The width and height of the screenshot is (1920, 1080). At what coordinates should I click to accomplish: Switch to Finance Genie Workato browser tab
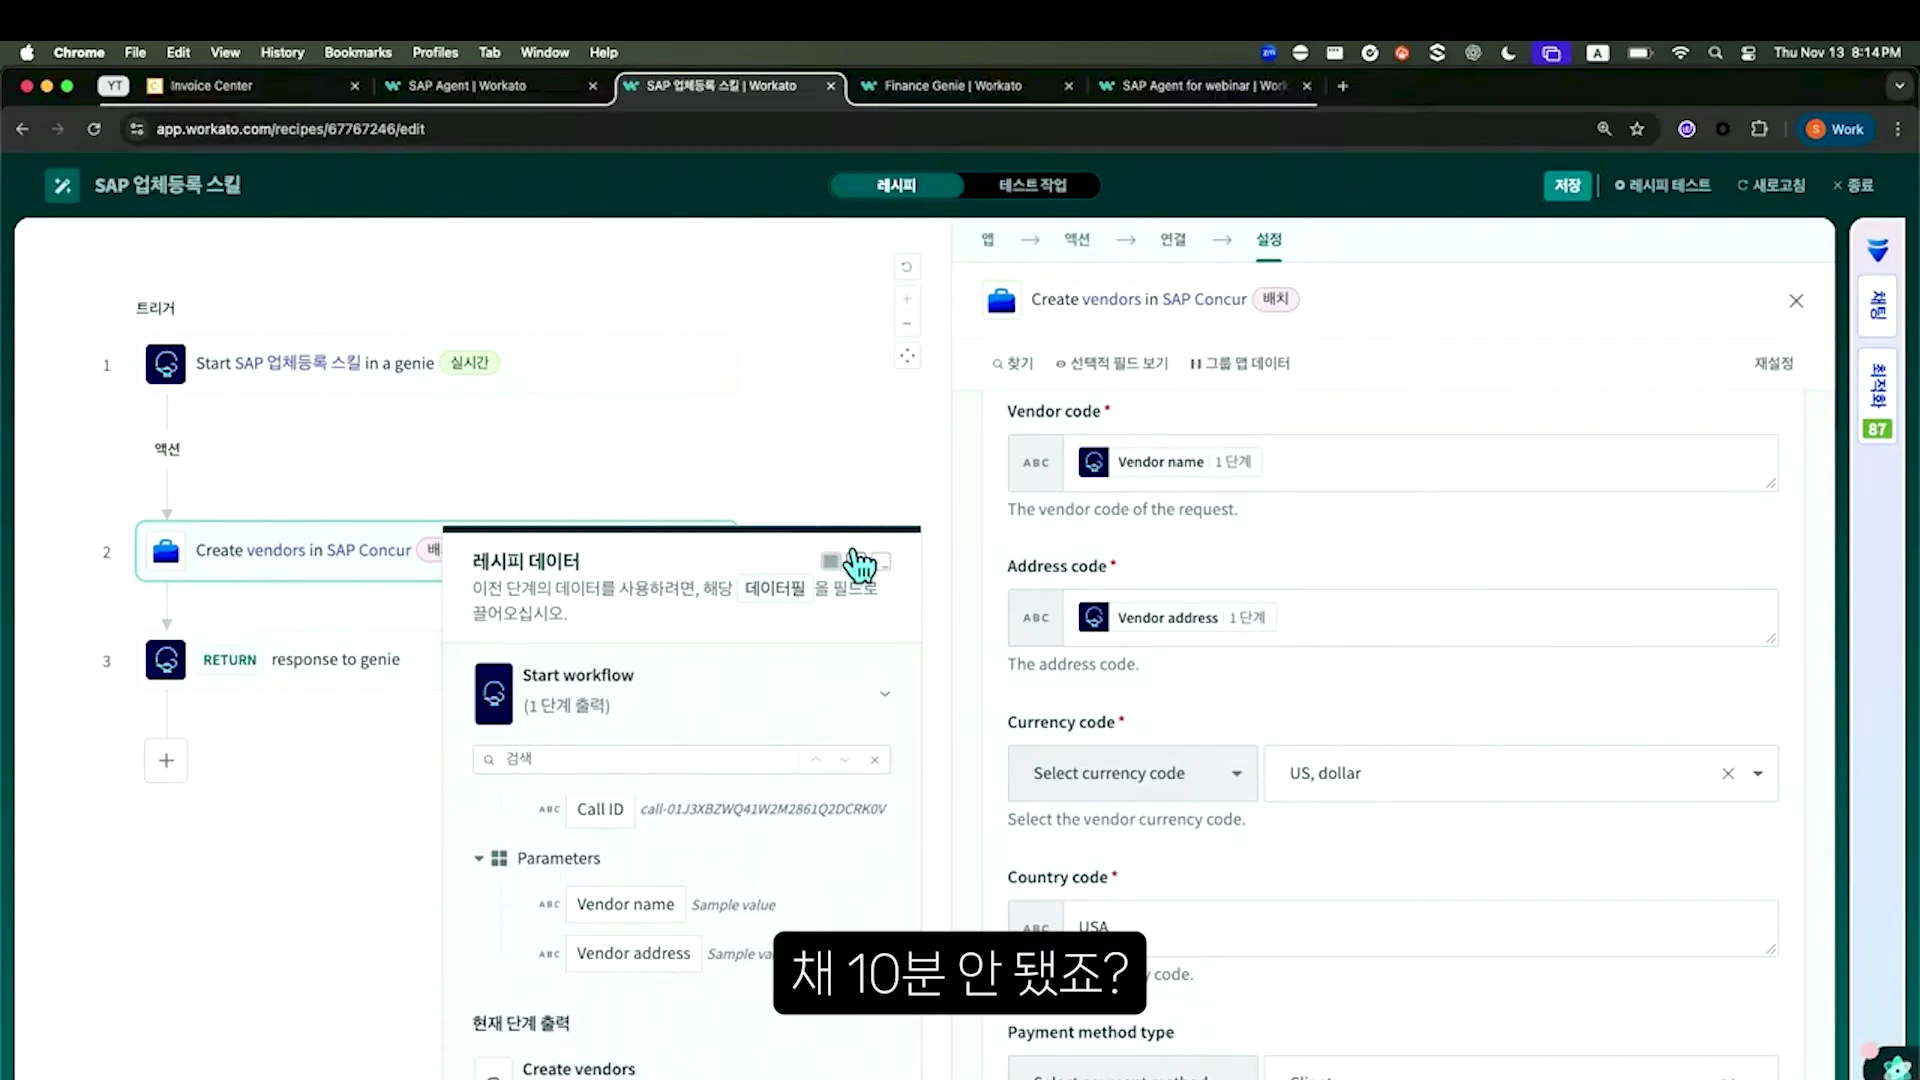965,86
